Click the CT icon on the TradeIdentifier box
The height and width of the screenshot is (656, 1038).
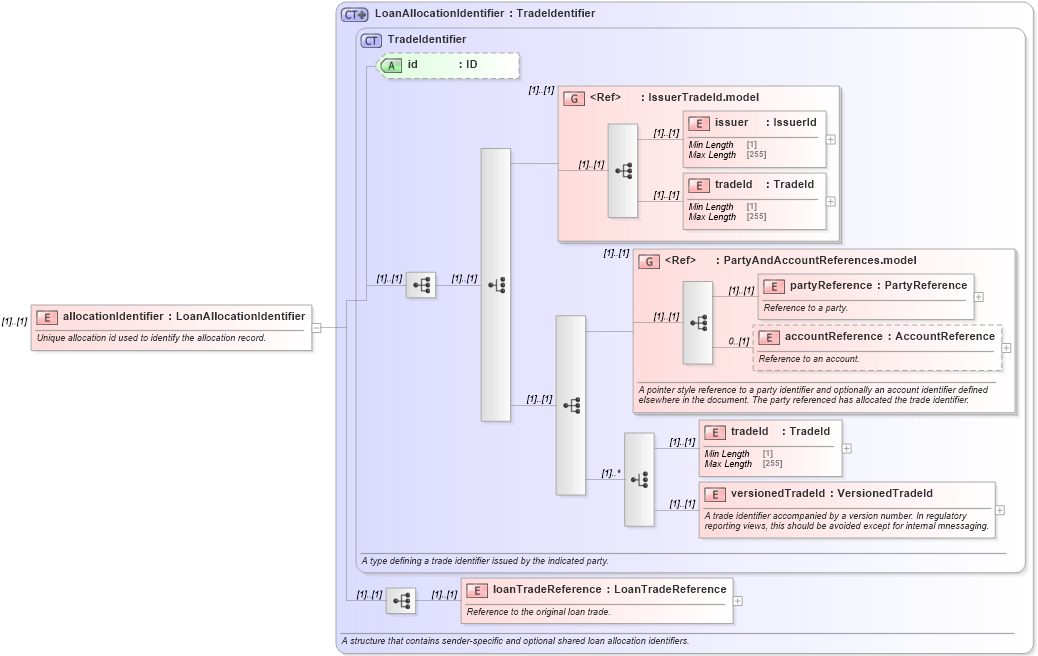(371, 40)
